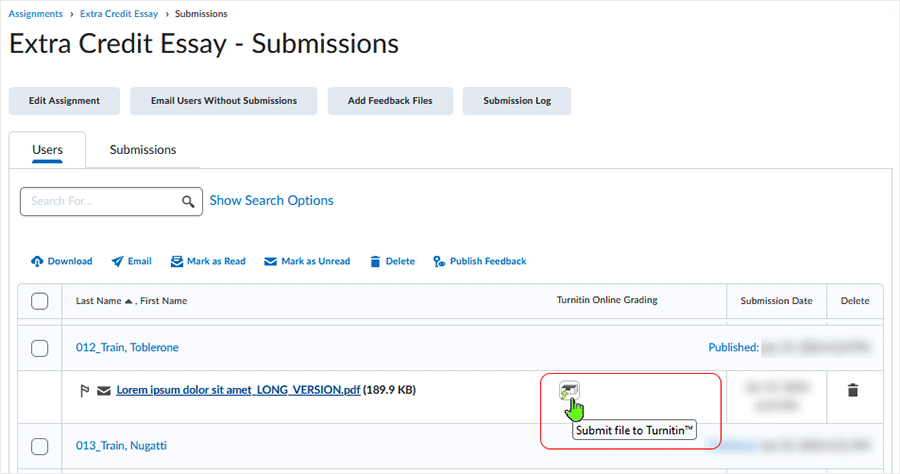Click Add Feedback Files button
This screenshot has width=900, height=474.
[x=390, y=101]
